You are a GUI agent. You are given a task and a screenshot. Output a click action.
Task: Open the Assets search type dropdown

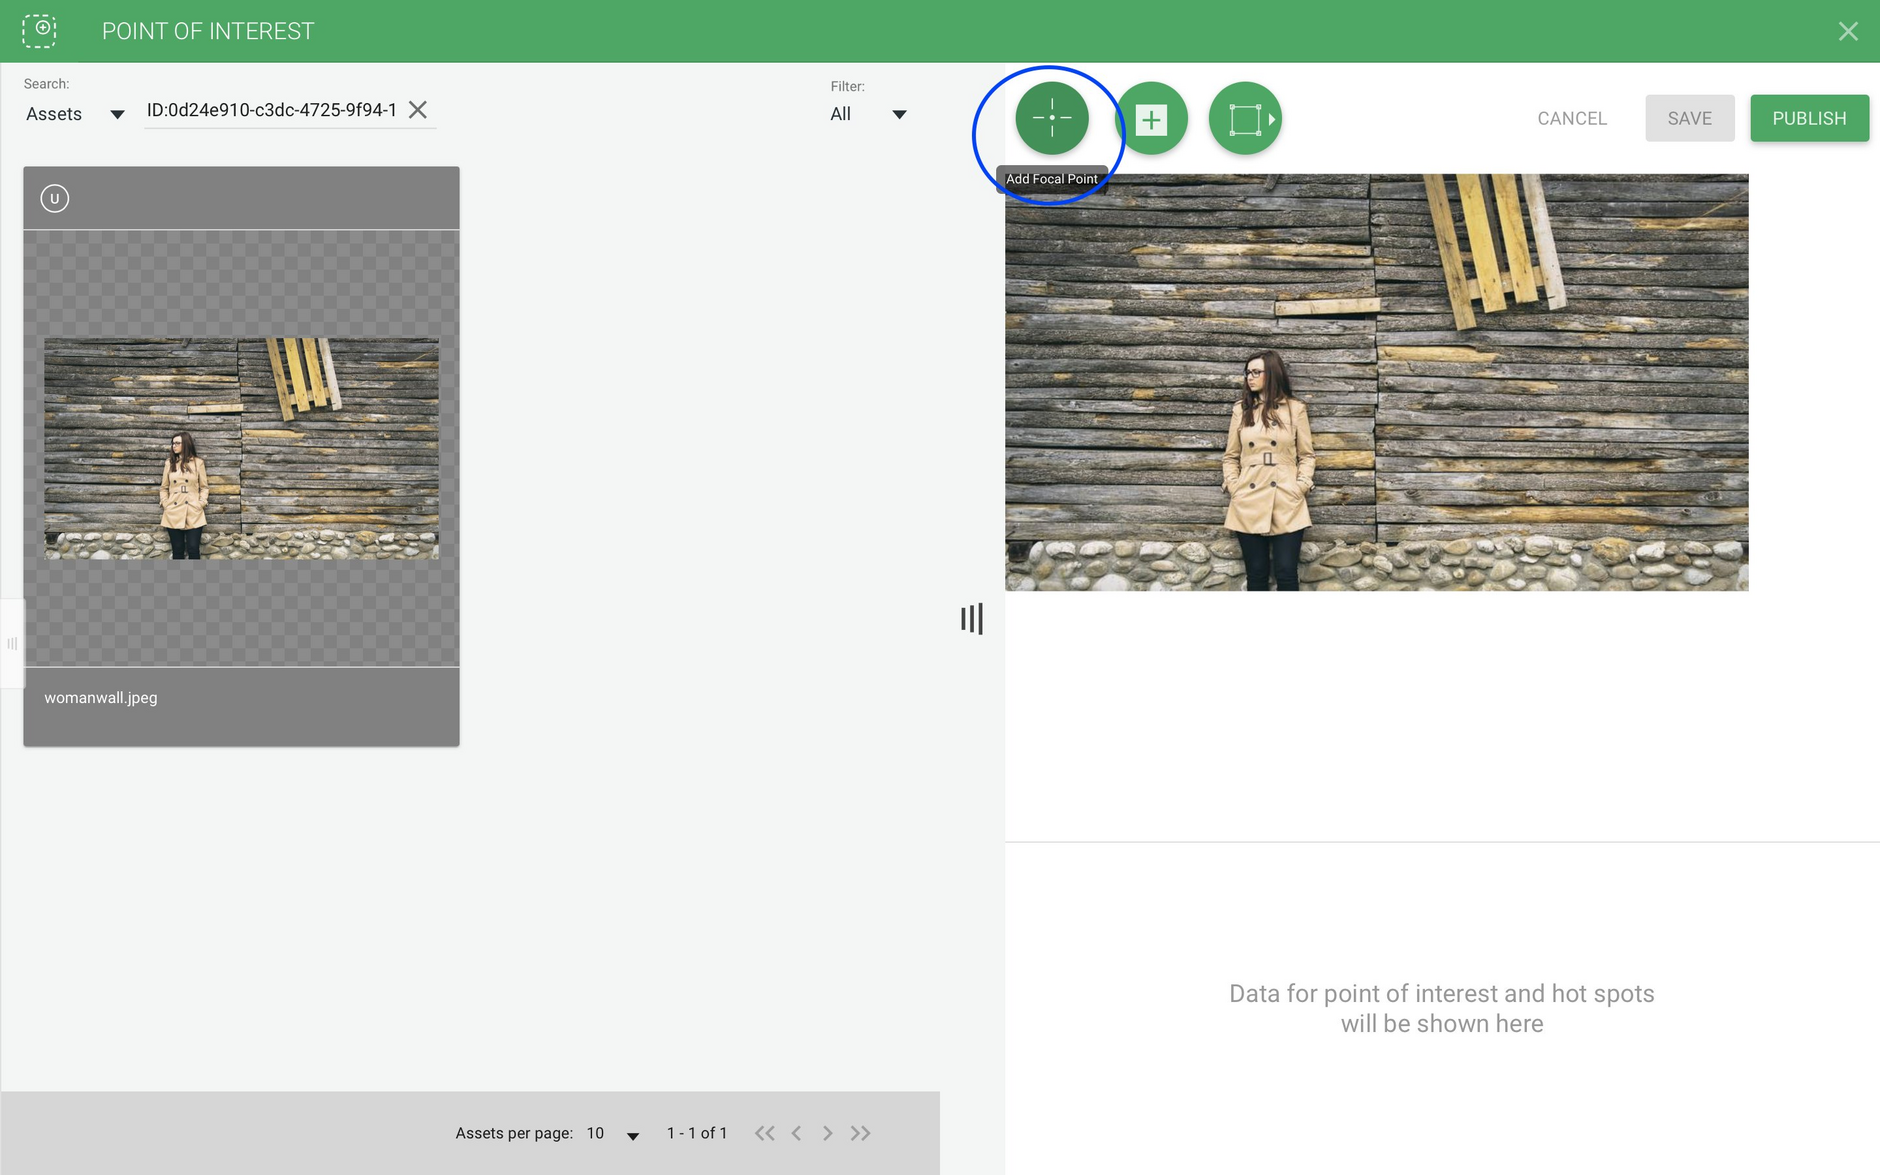75,114
